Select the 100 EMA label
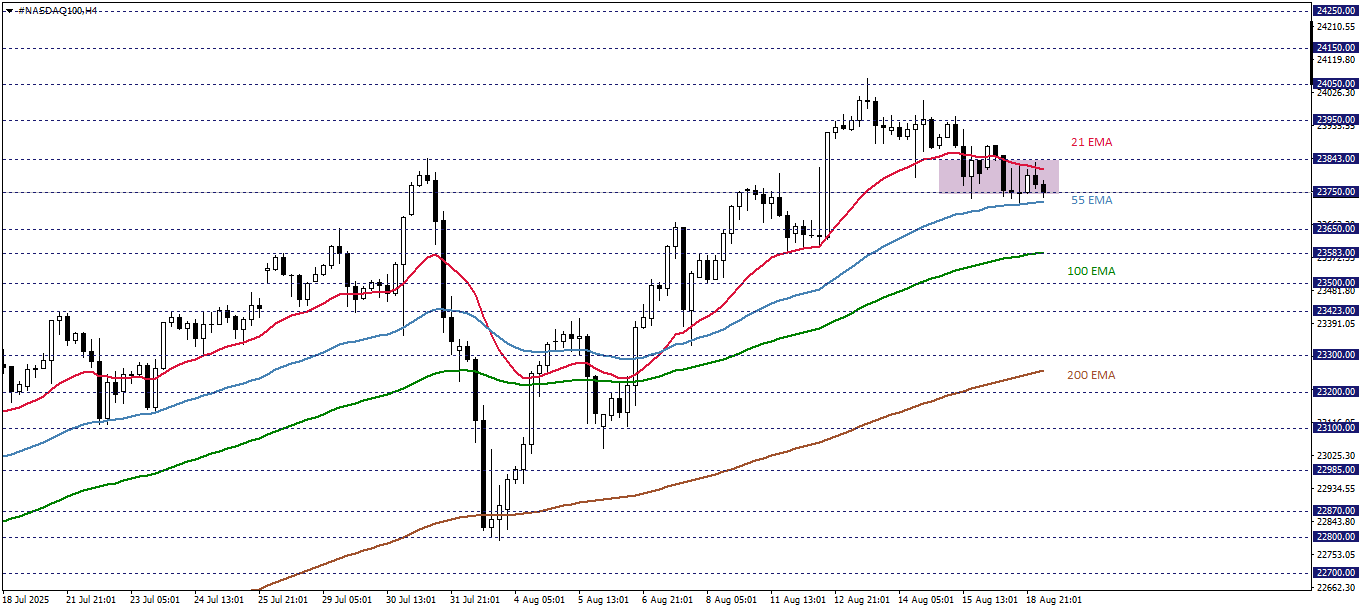 (1091, 271)
